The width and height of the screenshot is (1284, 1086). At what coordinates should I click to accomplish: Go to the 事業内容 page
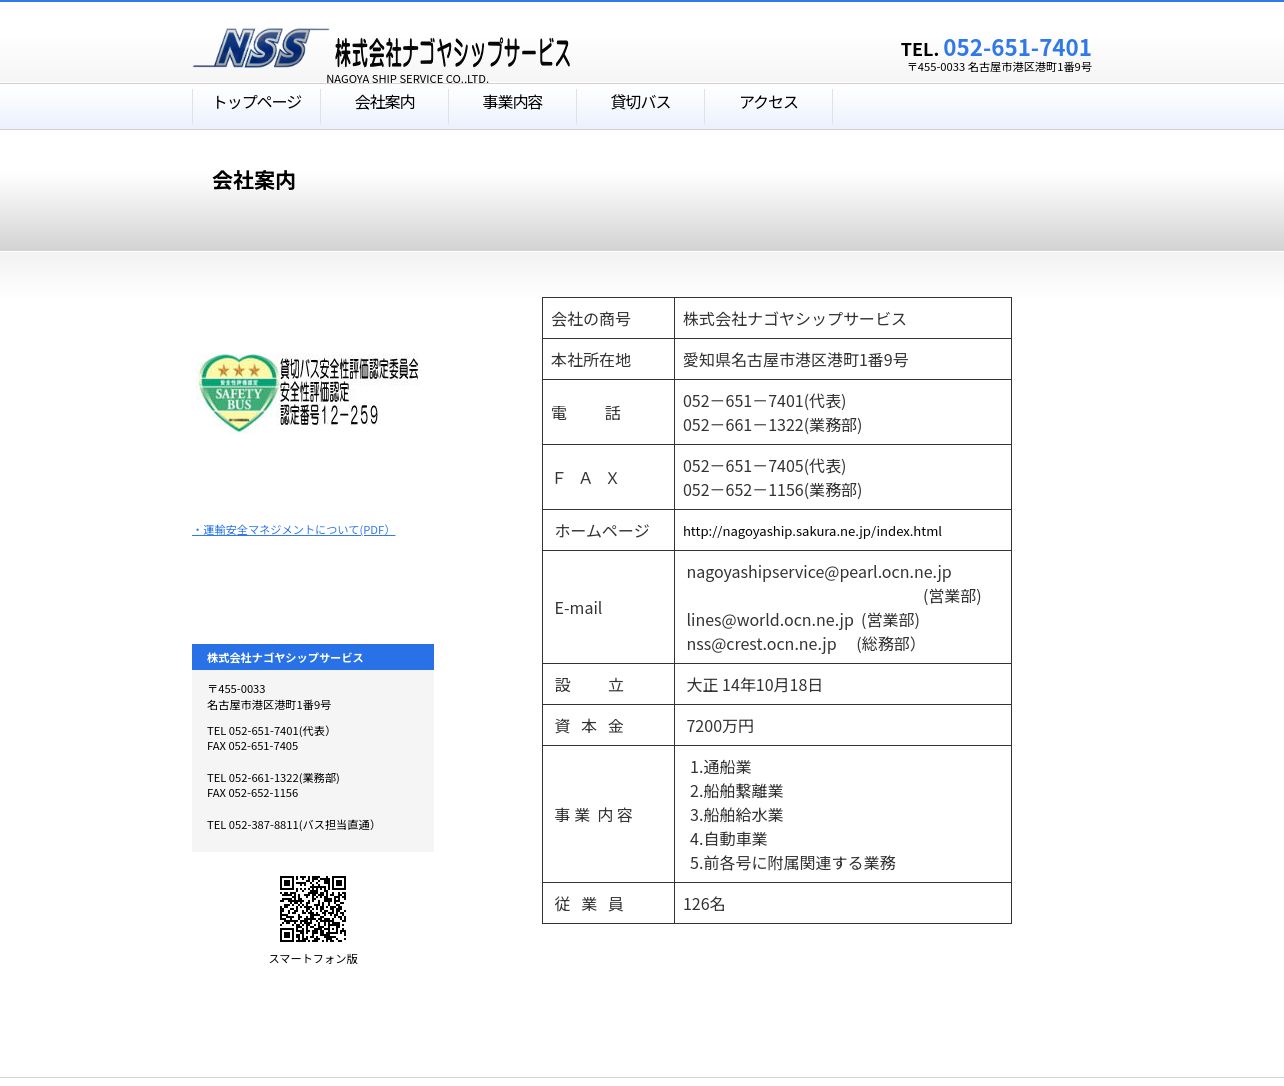(513, 103)
